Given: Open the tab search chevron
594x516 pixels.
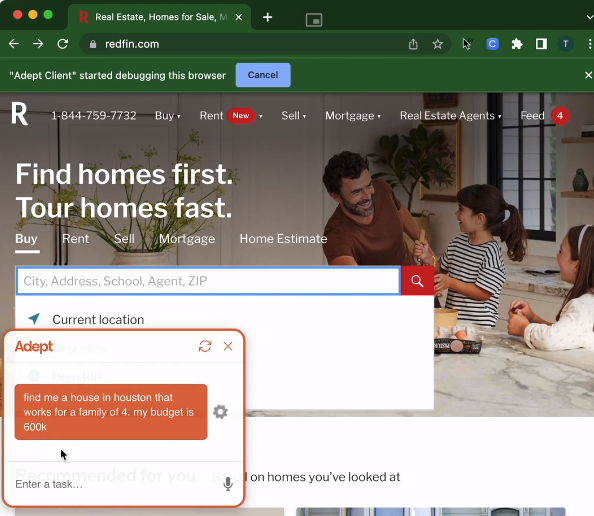Looking at the screenshot, I should pos(589,17).
